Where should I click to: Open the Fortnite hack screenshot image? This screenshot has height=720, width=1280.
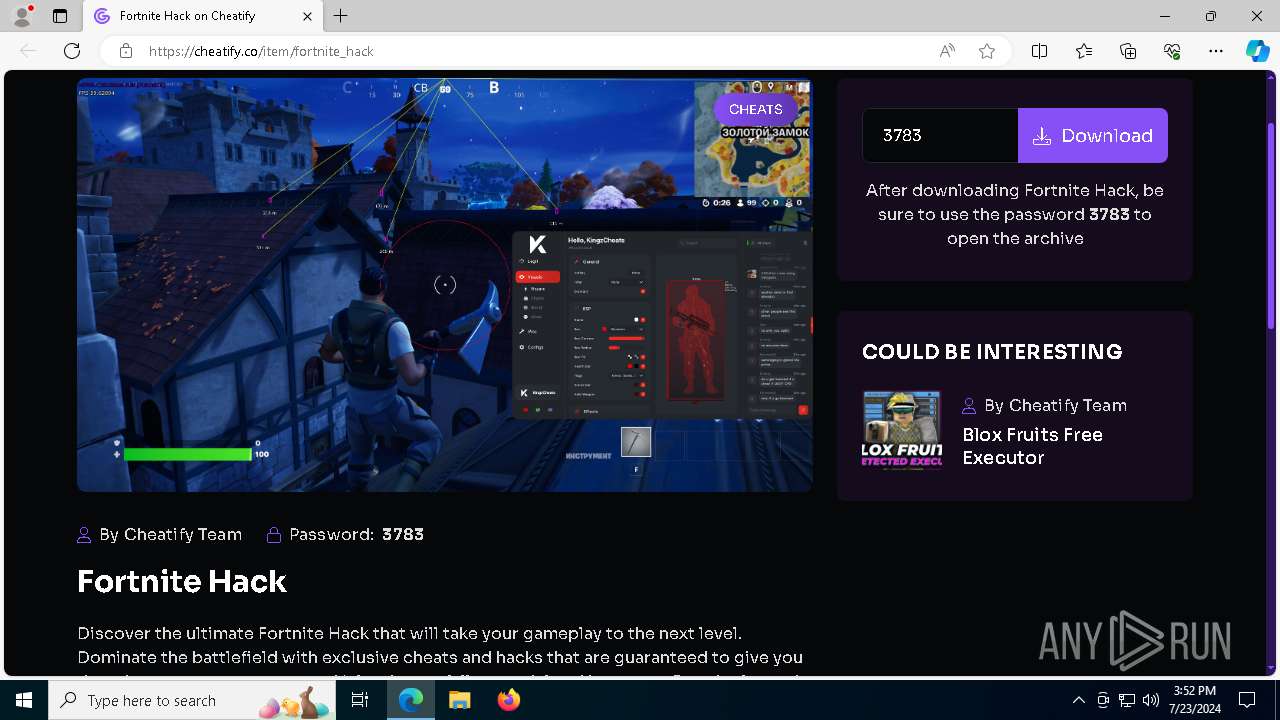click(445, 285)
